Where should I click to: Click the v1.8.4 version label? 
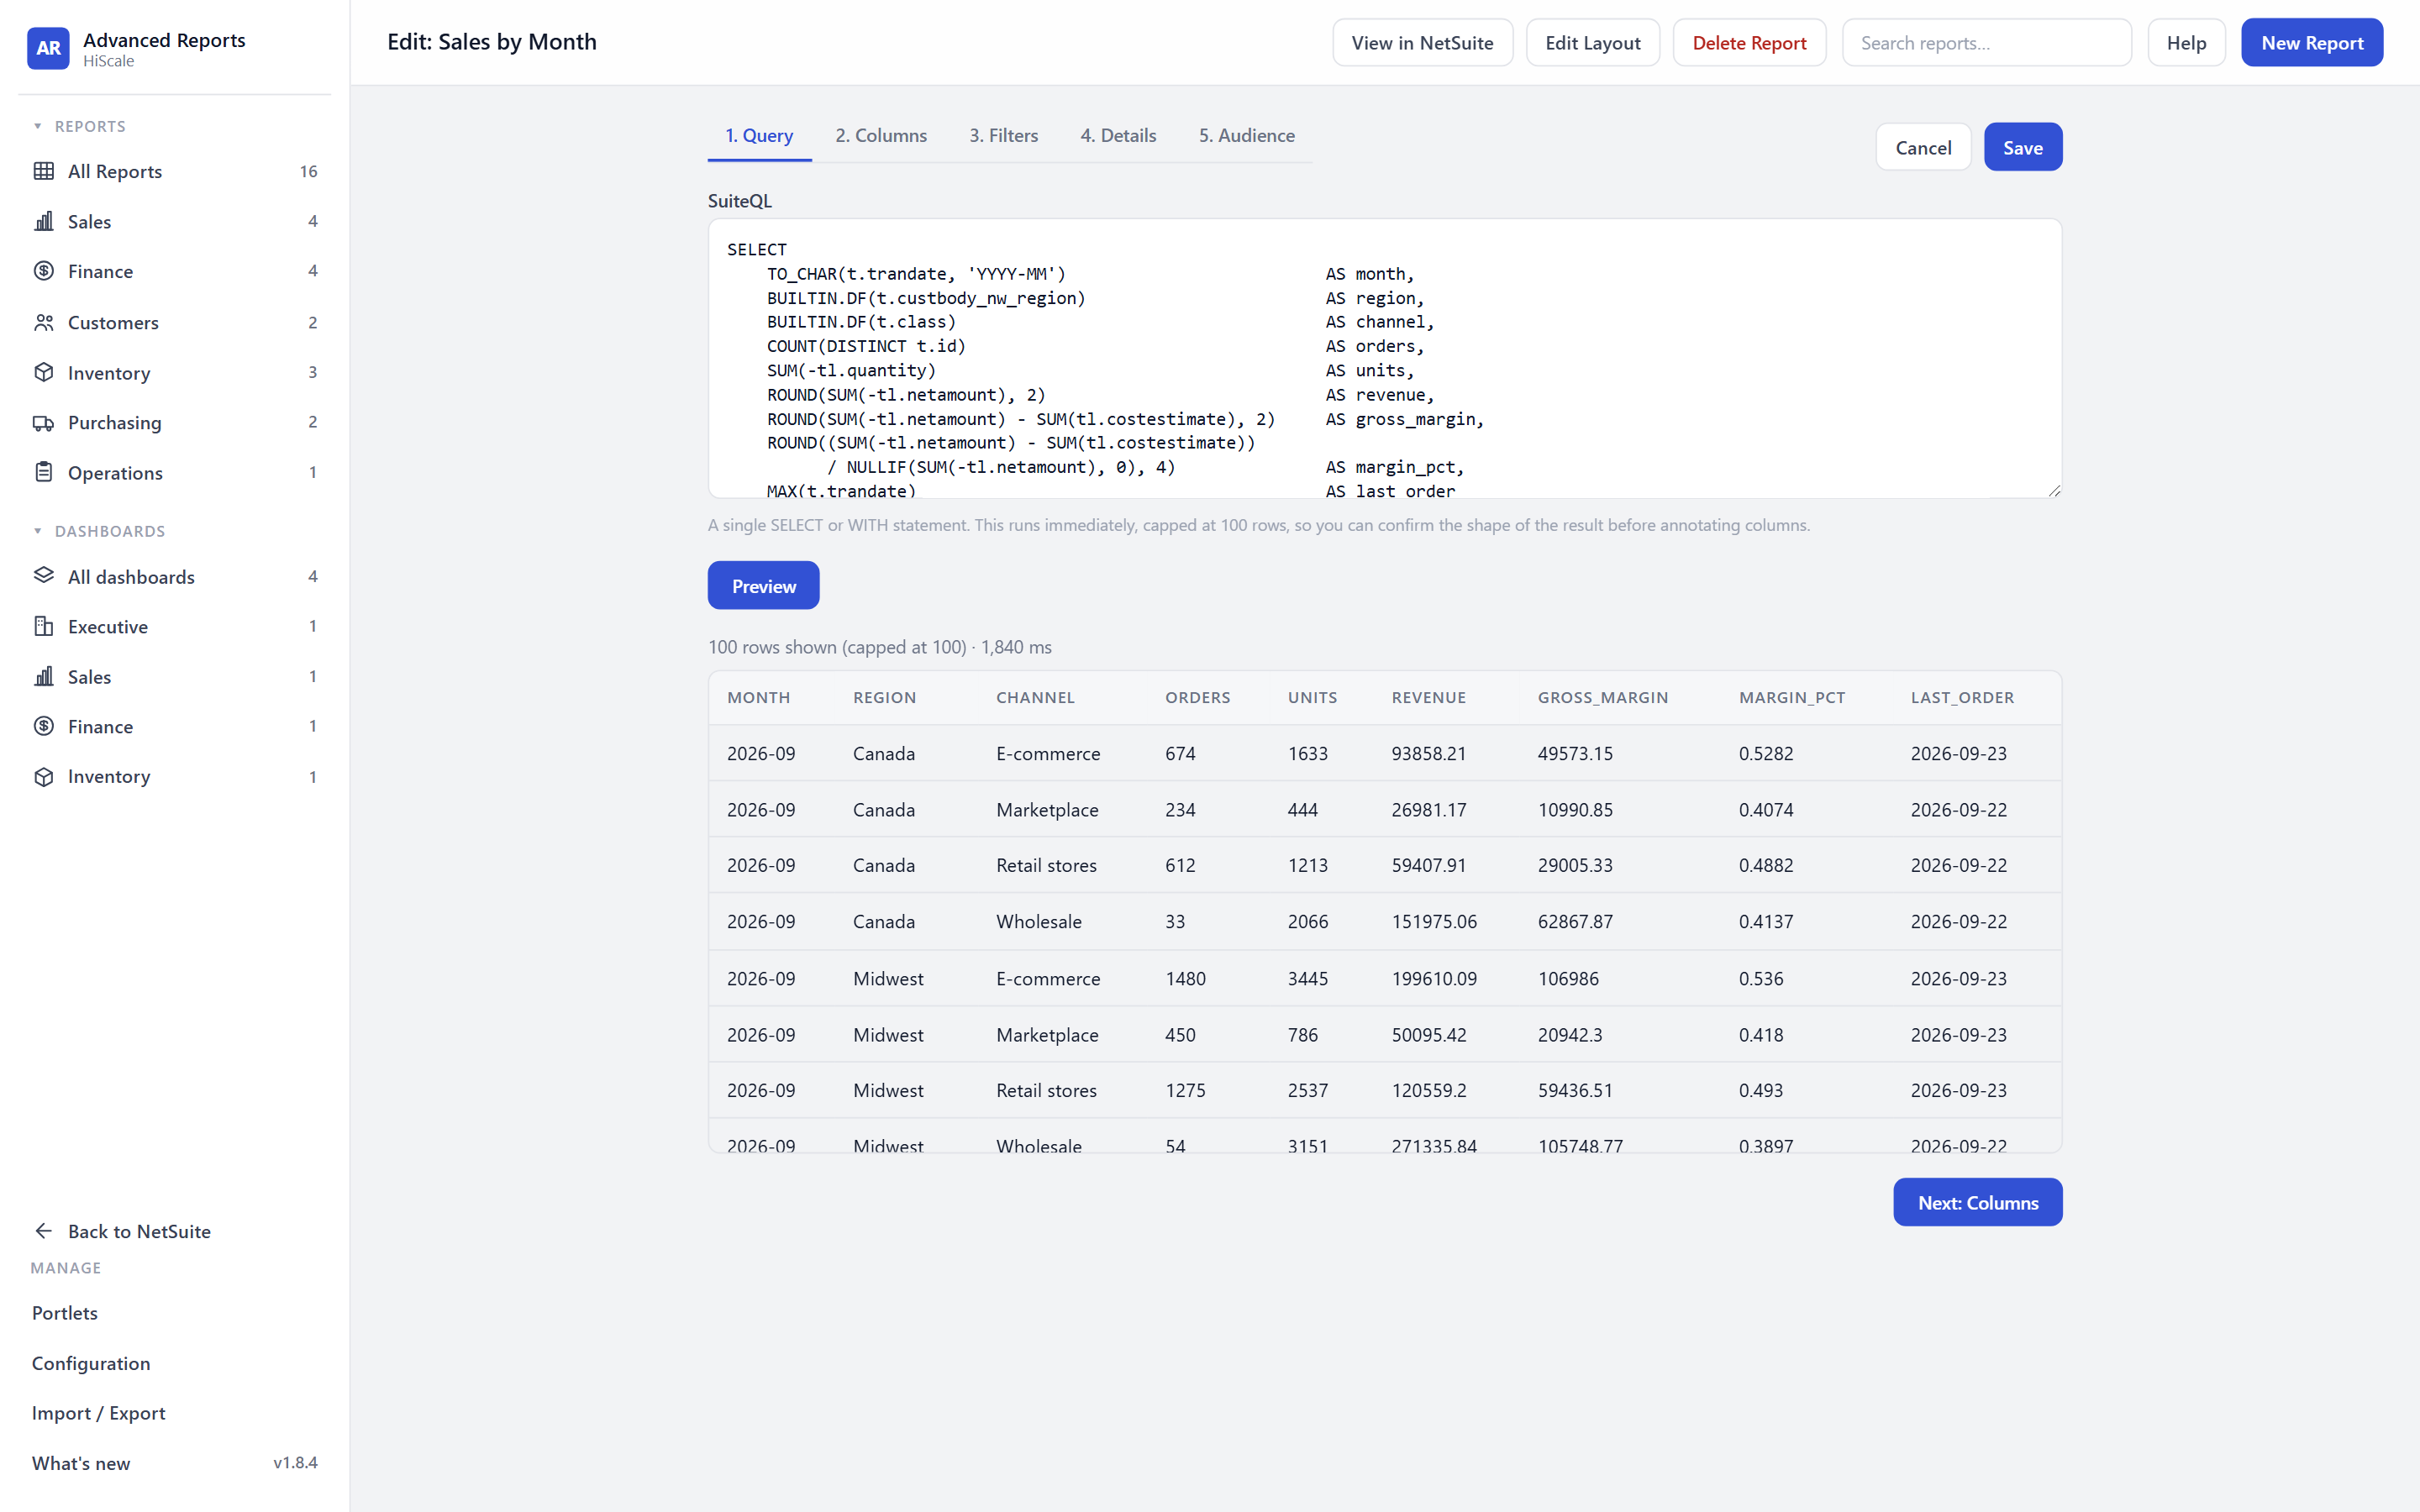(x=295, y=1463)
